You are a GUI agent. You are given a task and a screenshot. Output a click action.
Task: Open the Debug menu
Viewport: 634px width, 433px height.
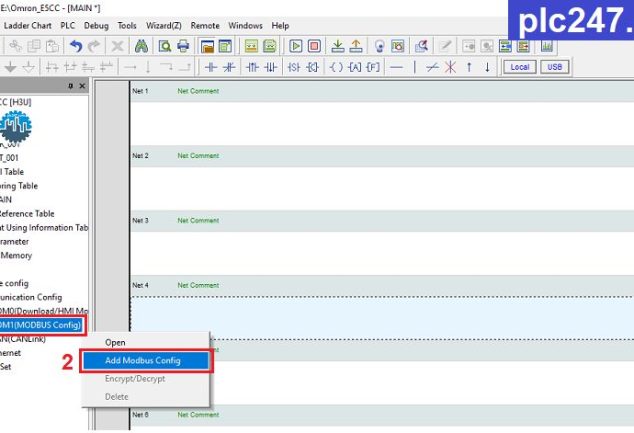[x=96, y=25]
